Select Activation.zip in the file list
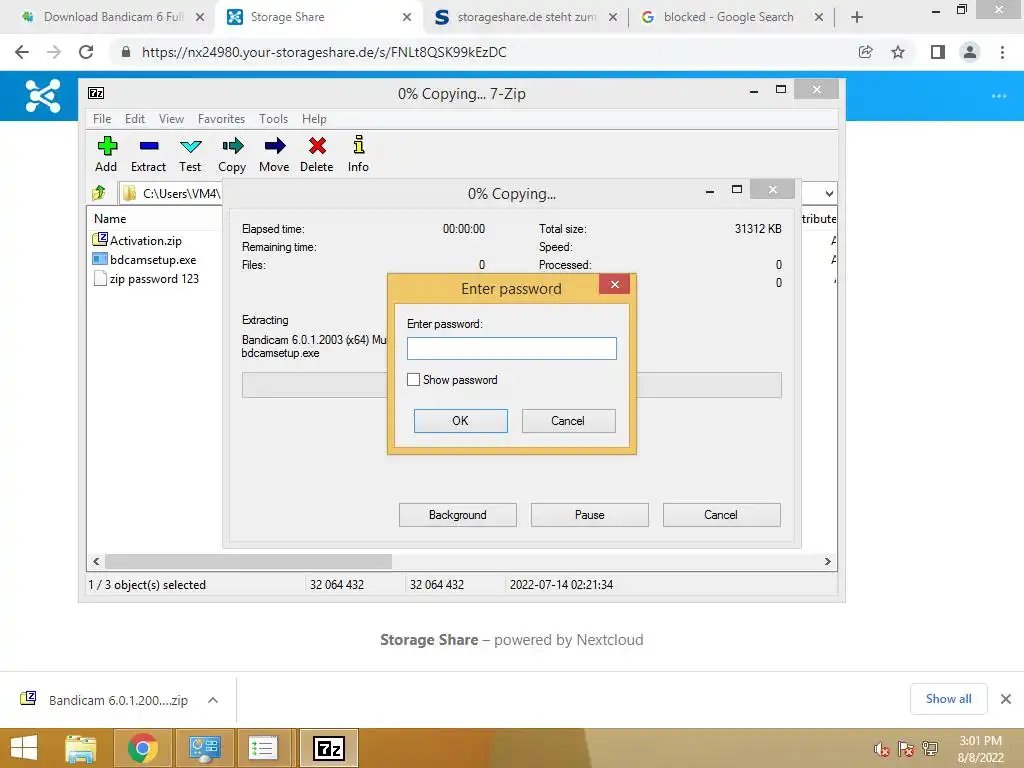 tap(146, 241)
